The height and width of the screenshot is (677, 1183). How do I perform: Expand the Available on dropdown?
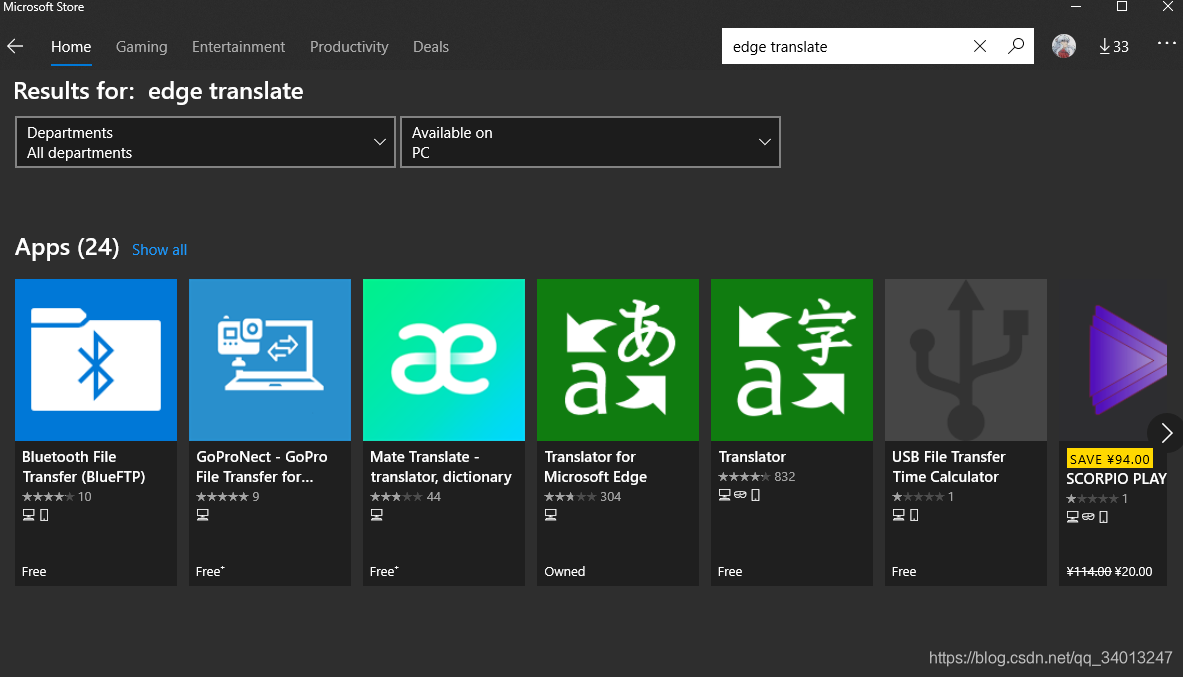[590, 142]
